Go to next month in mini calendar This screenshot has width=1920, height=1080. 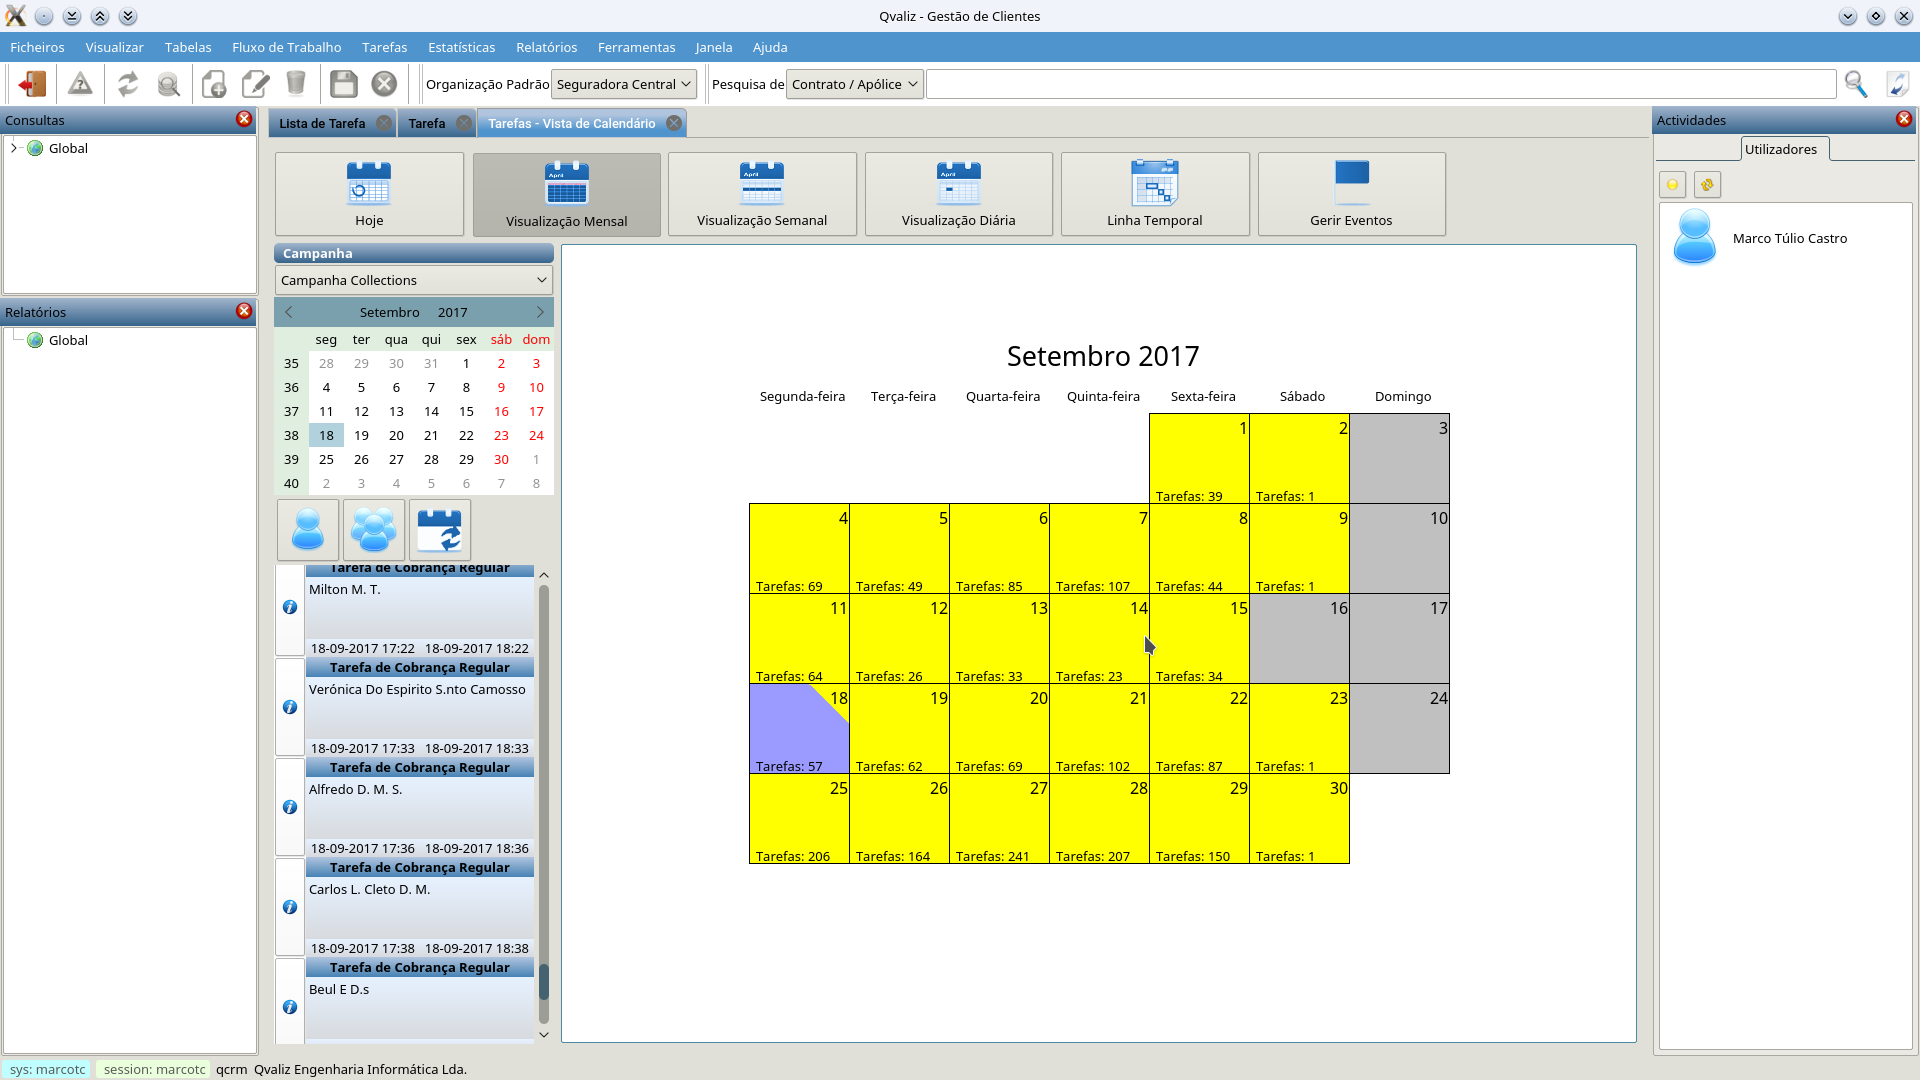click(x=540, y=312)
